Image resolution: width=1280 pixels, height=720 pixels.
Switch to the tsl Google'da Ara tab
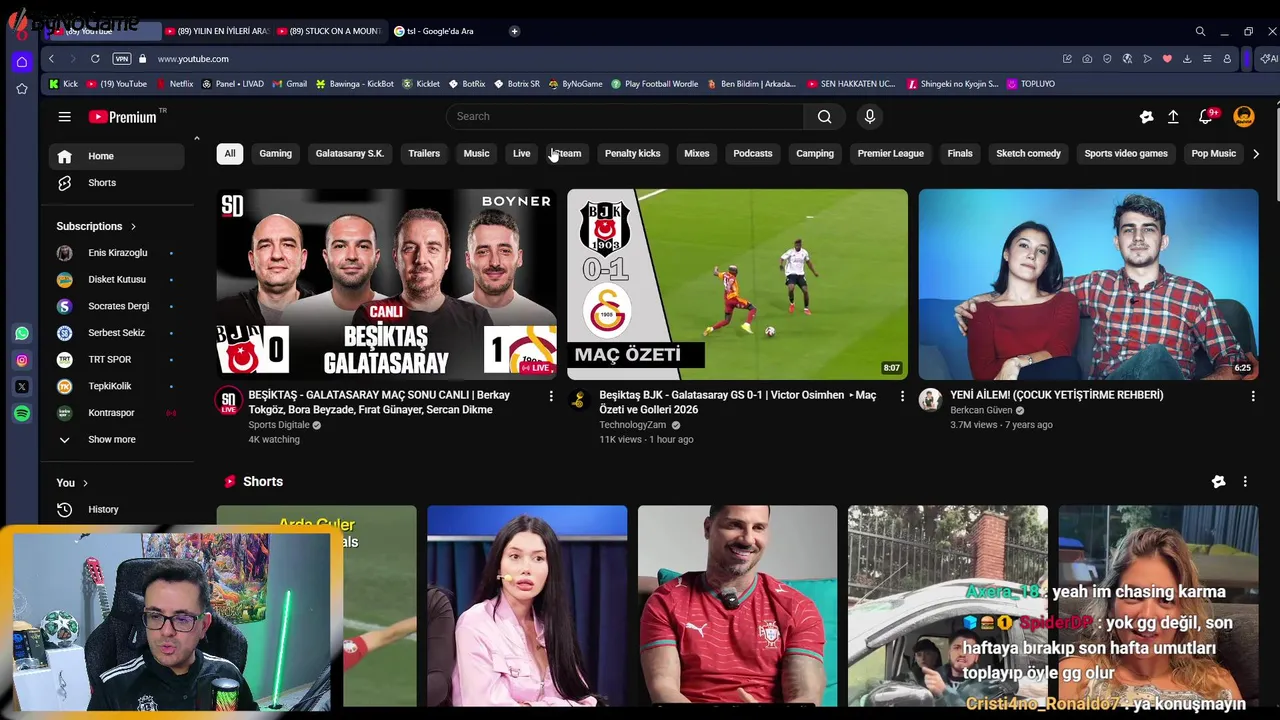click(x=440, y=31)
